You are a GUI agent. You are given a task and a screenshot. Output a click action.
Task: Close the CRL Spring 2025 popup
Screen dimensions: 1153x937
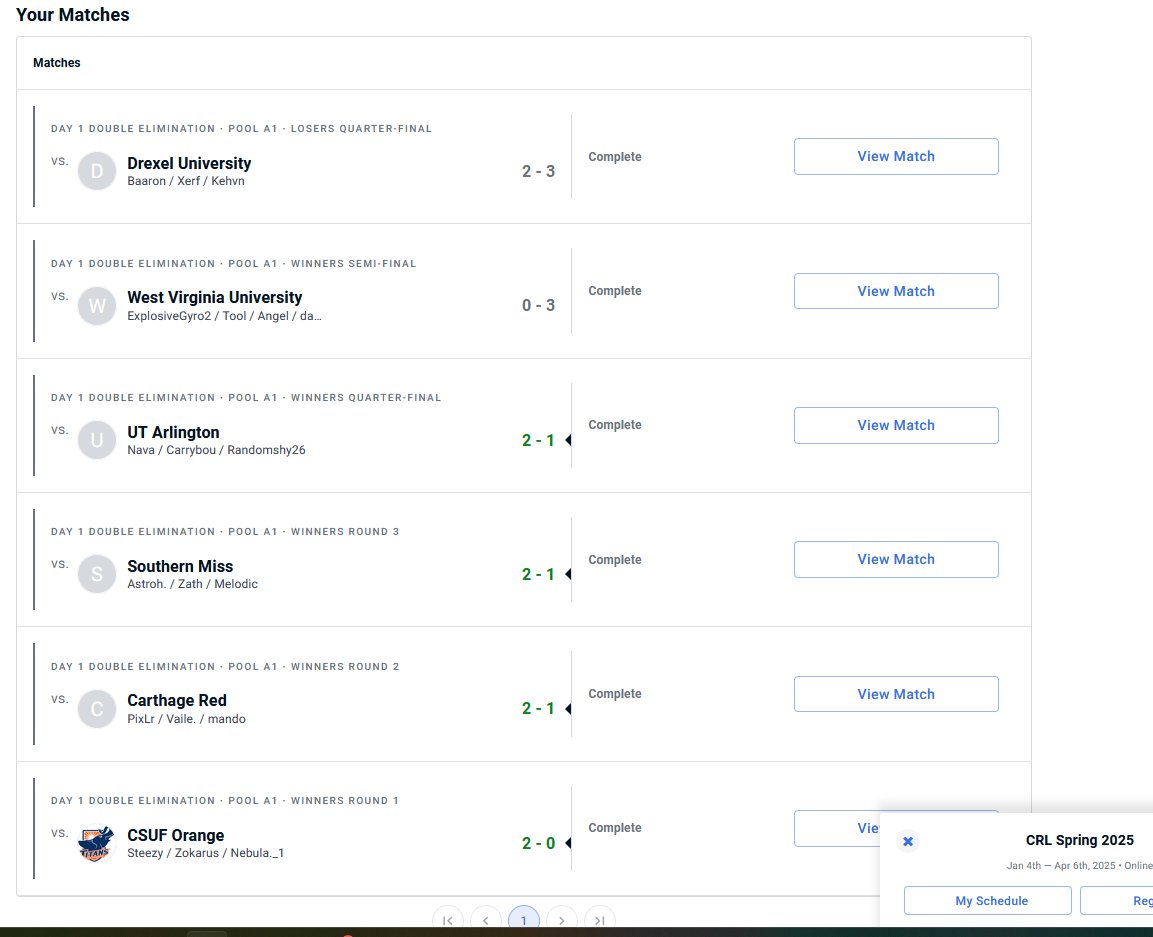pyautogui.click(x=908, y=841)
